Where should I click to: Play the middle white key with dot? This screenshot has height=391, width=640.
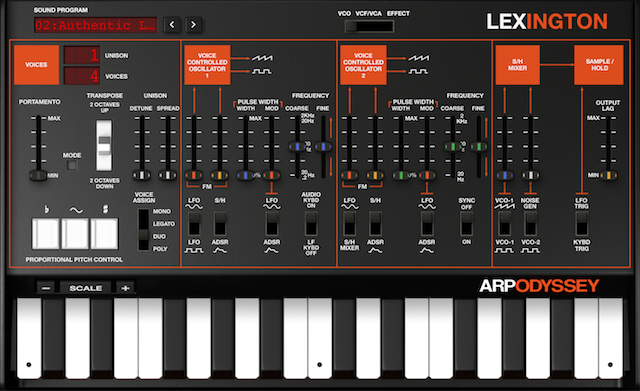320,339
